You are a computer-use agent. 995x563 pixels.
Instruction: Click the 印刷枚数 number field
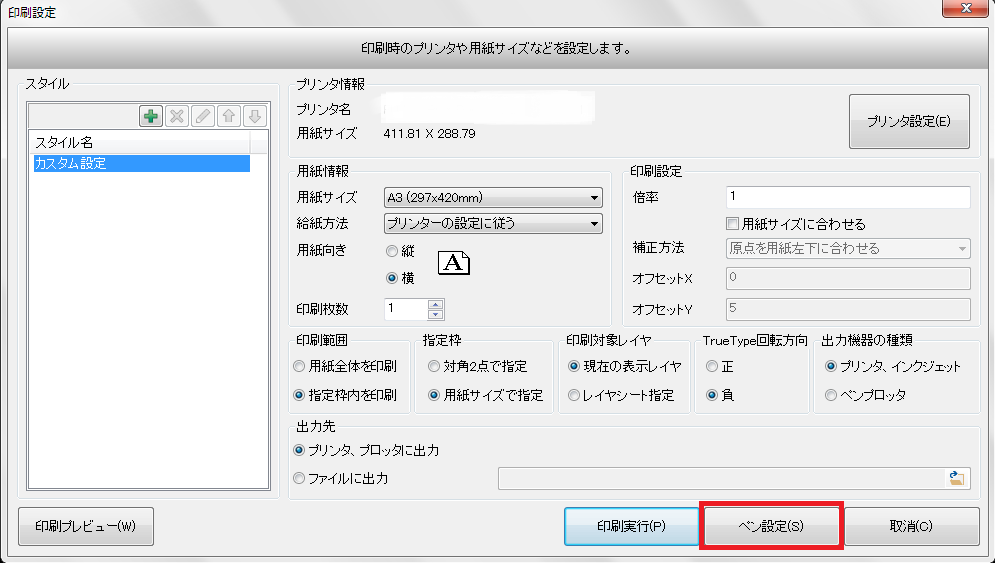406,309
